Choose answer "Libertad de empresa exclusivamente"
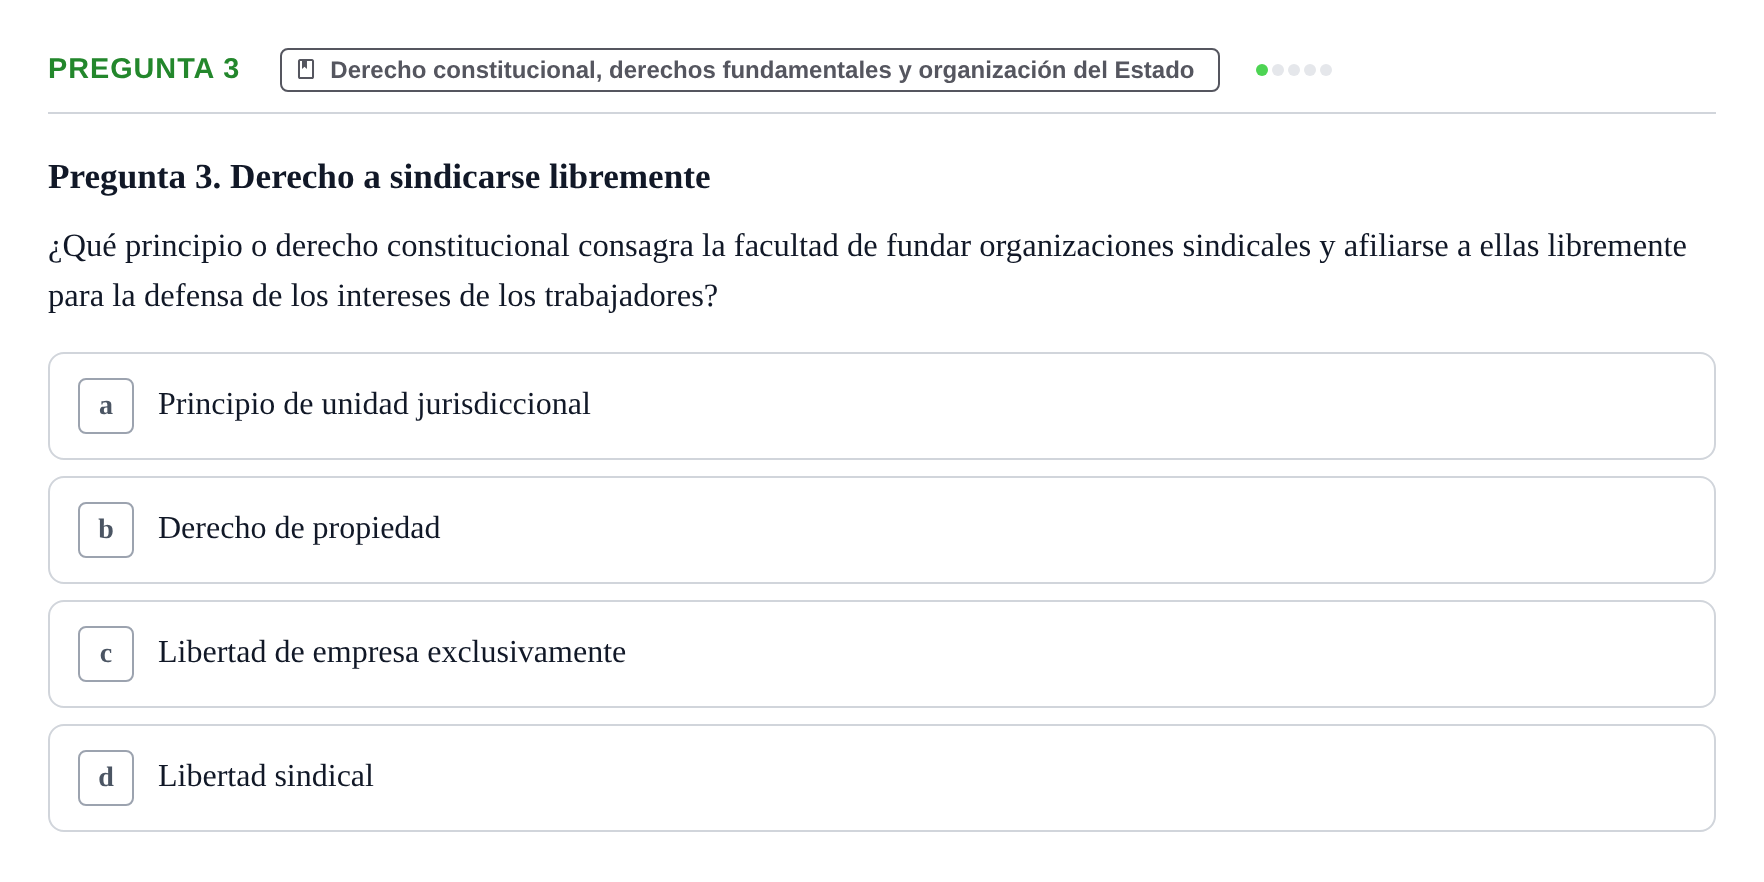Screen dimensions: 1764x882 pyautogui.click(x=882, y=654)
